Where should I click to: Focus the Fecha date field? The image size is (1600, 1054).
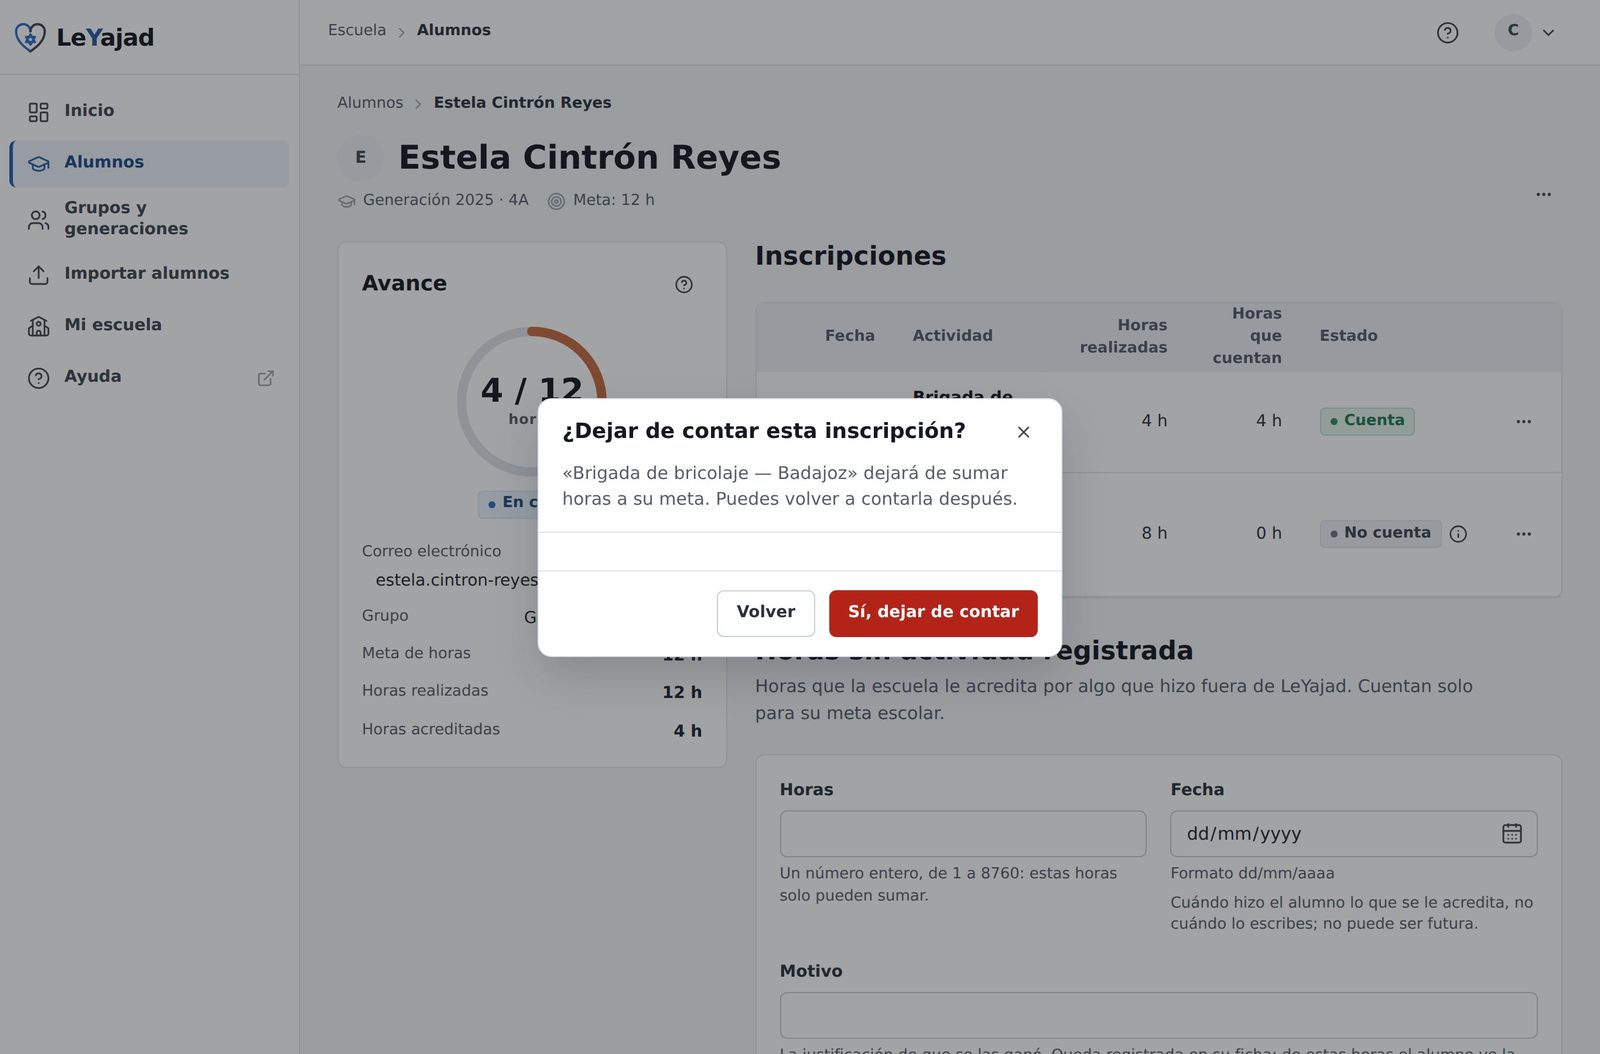coord(1353,834)
